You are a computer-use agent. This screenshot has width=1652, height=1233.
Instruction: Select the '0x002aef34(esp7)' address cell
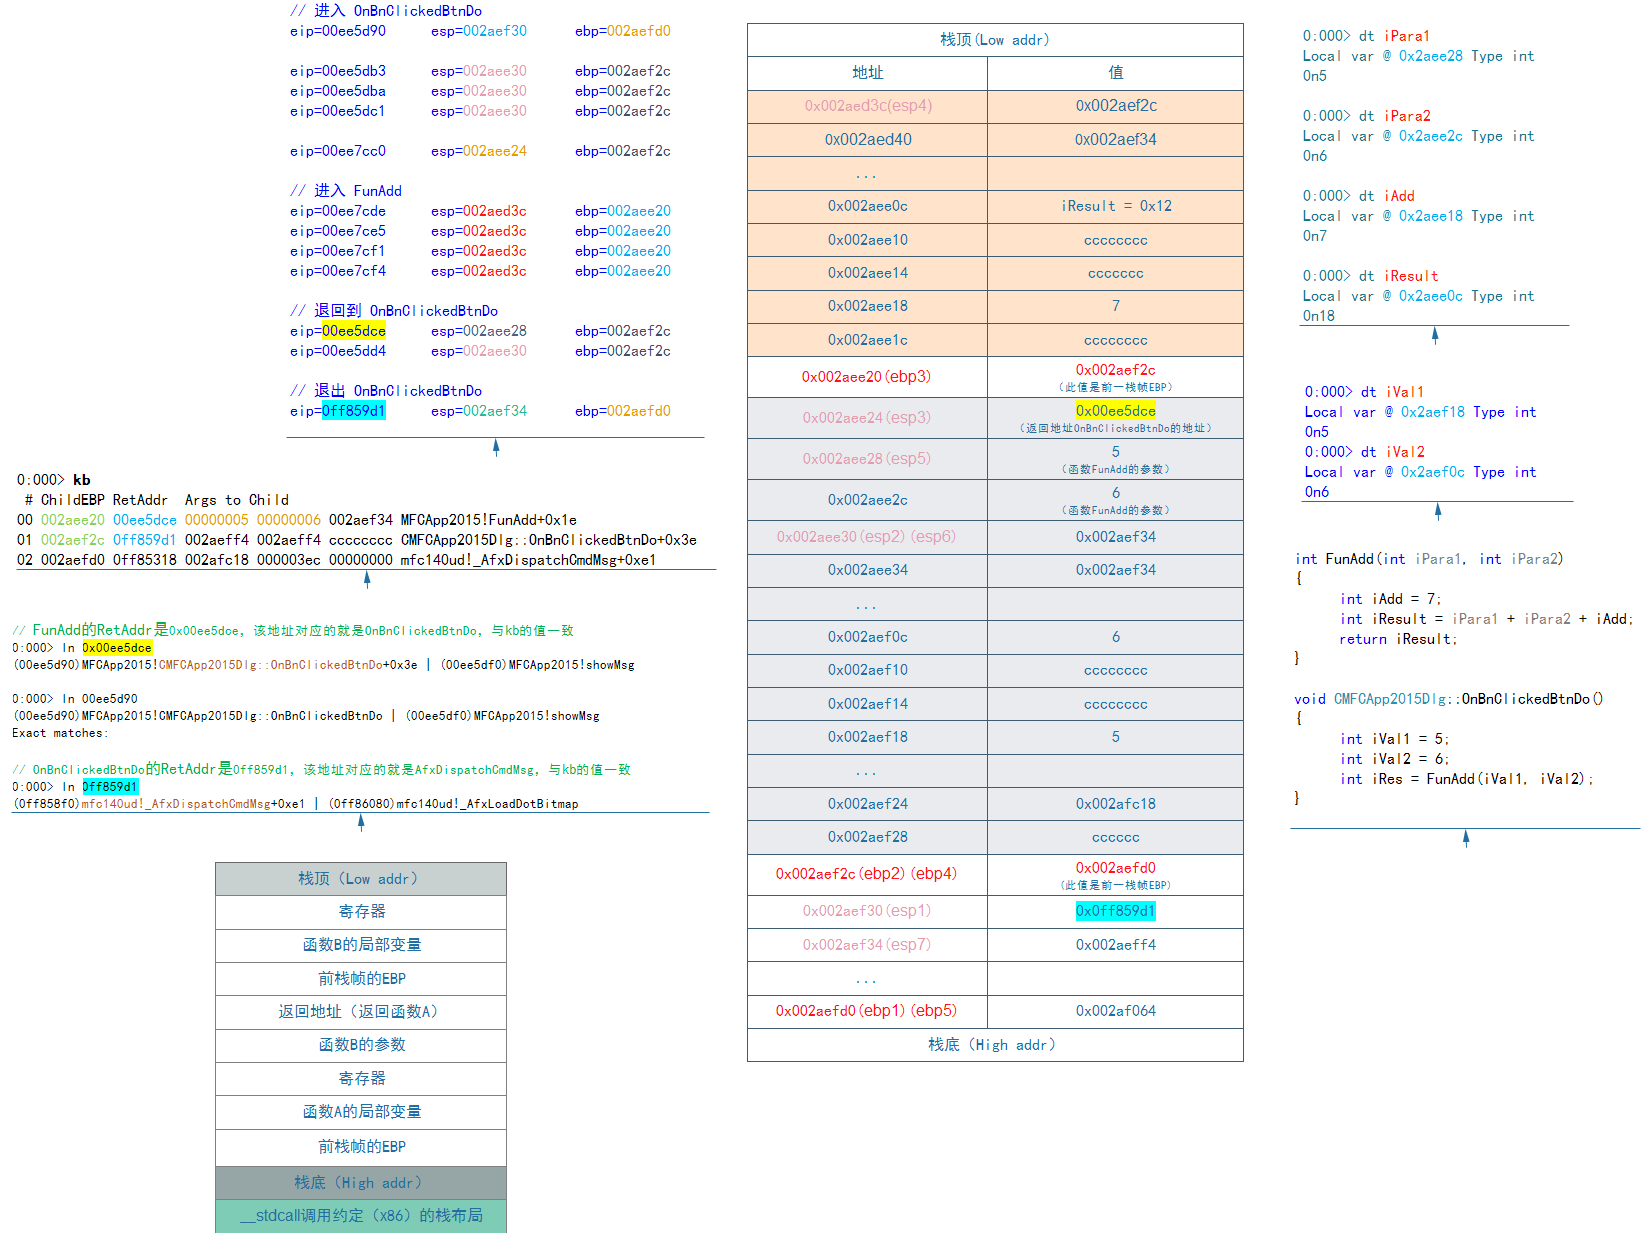coord(868,945)
